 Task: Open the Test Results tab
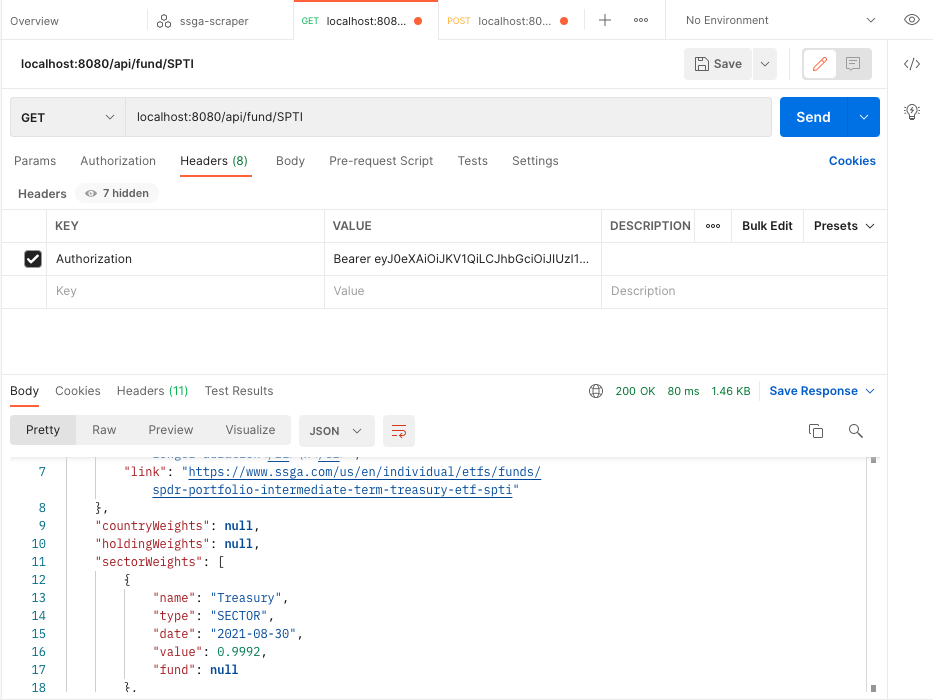click(x=239, y=391)
